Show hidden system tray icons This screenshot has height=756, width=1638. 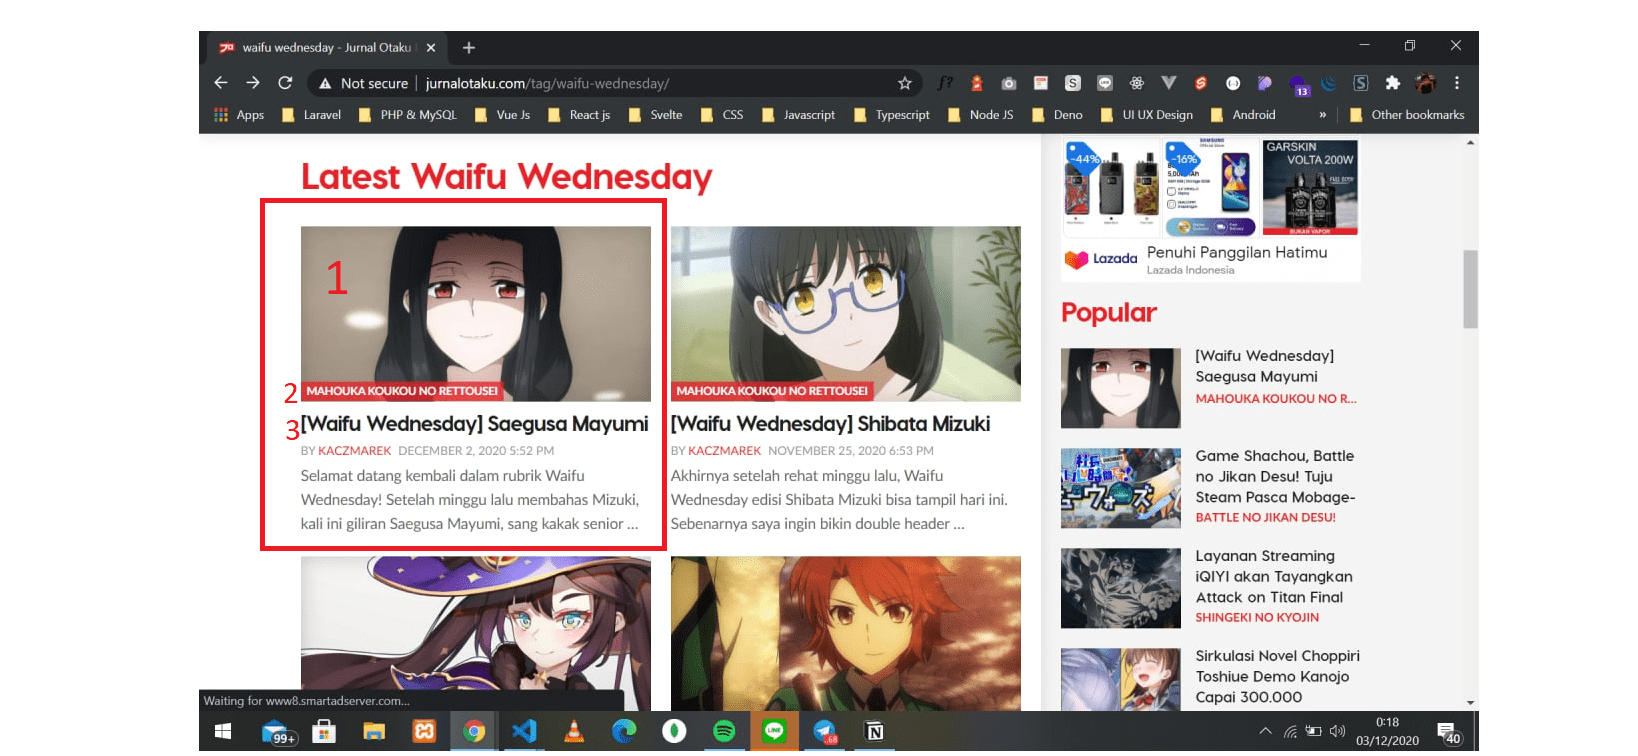point(1265,732)
